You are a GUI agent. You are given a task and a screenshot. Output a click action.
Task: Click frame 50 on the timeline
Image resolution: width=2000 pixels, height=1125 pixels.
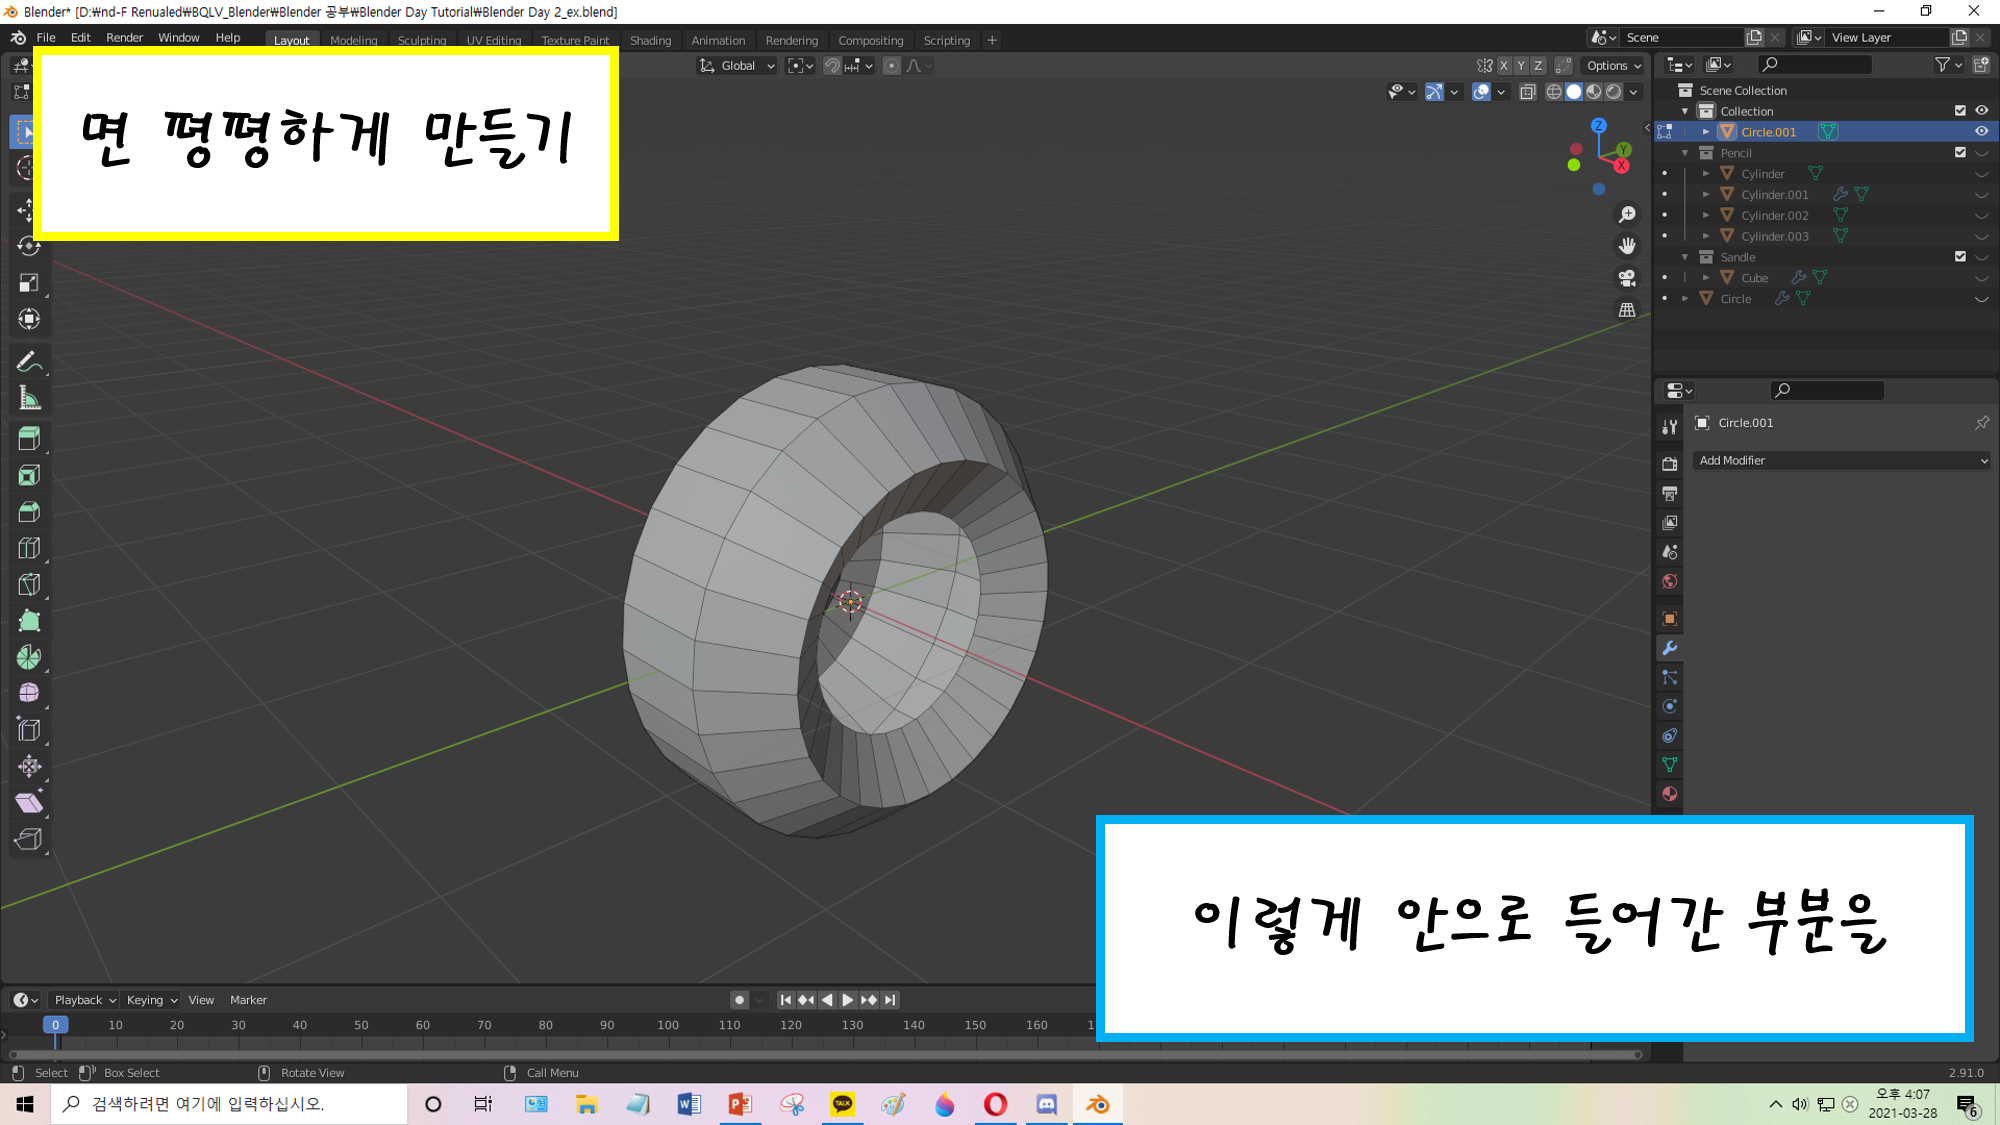[x=361, y=1026]
